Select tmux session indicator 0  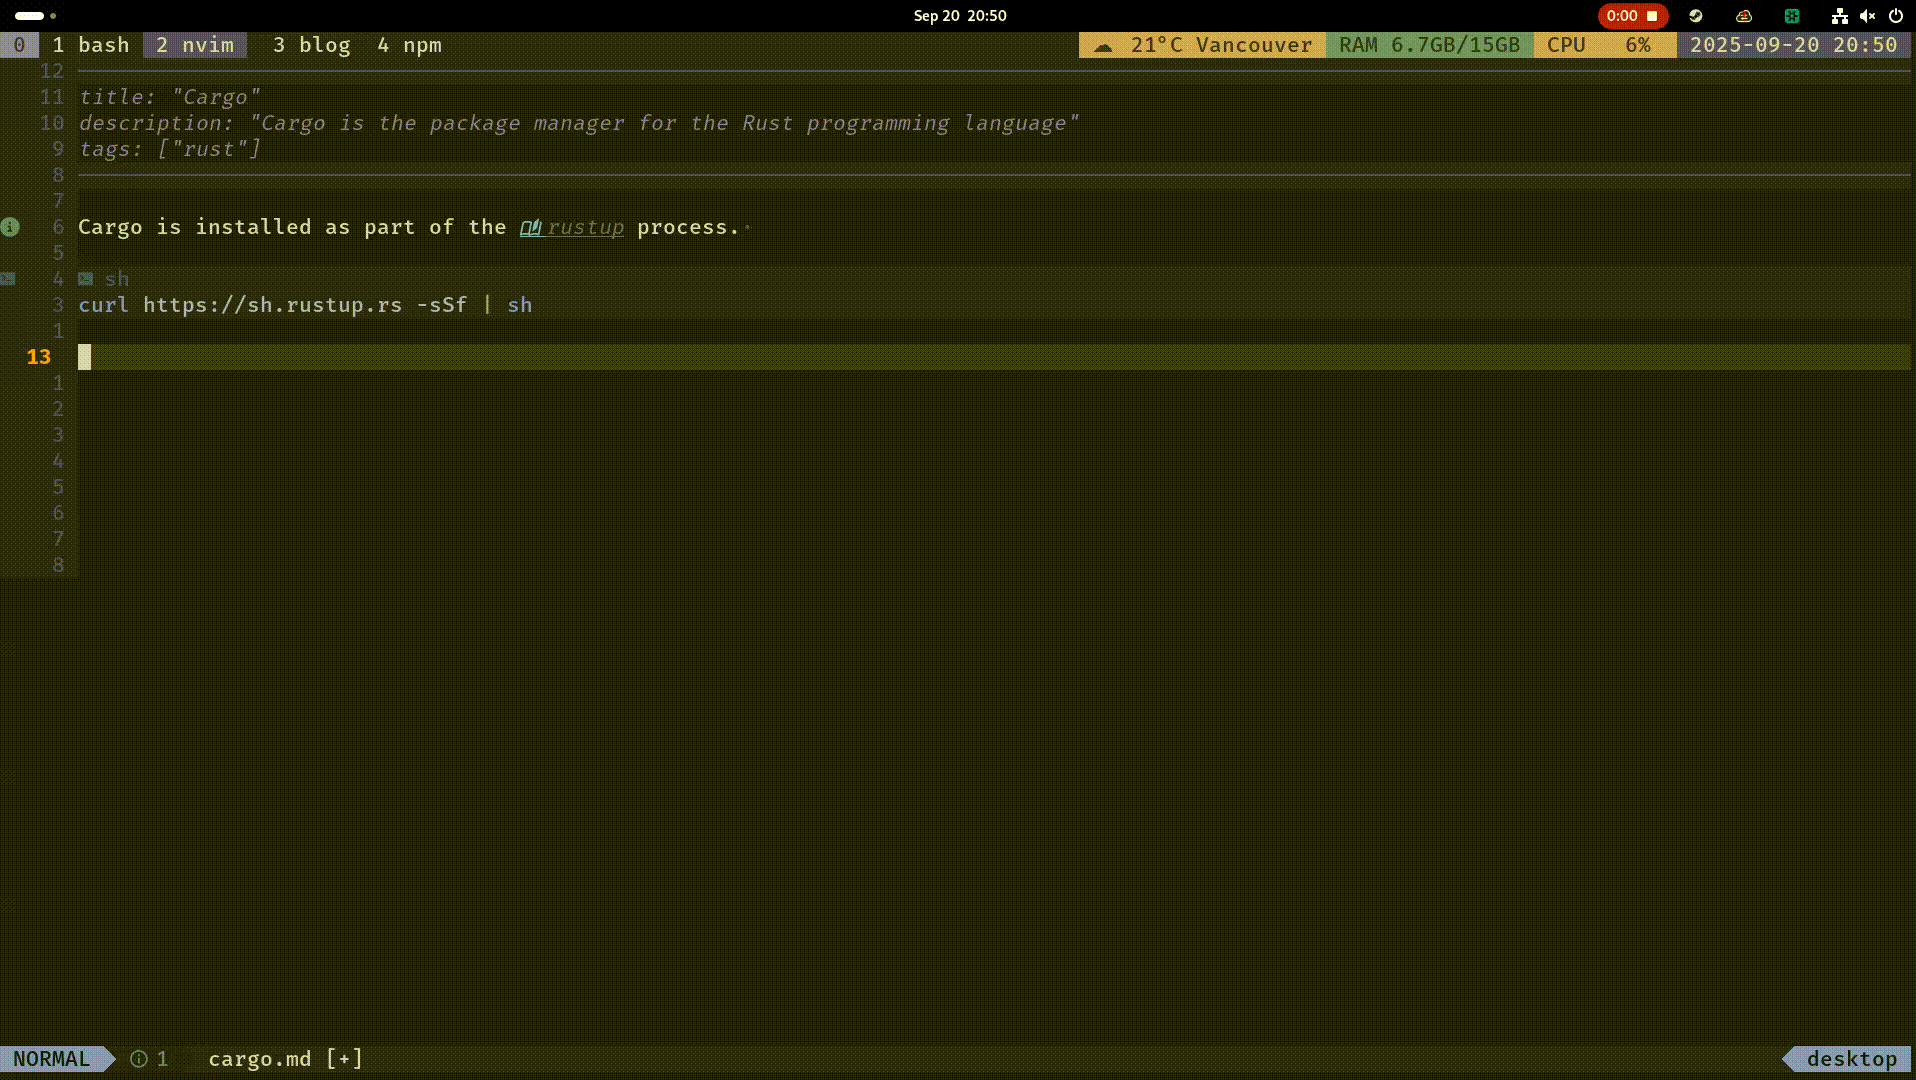click(19, 45)
